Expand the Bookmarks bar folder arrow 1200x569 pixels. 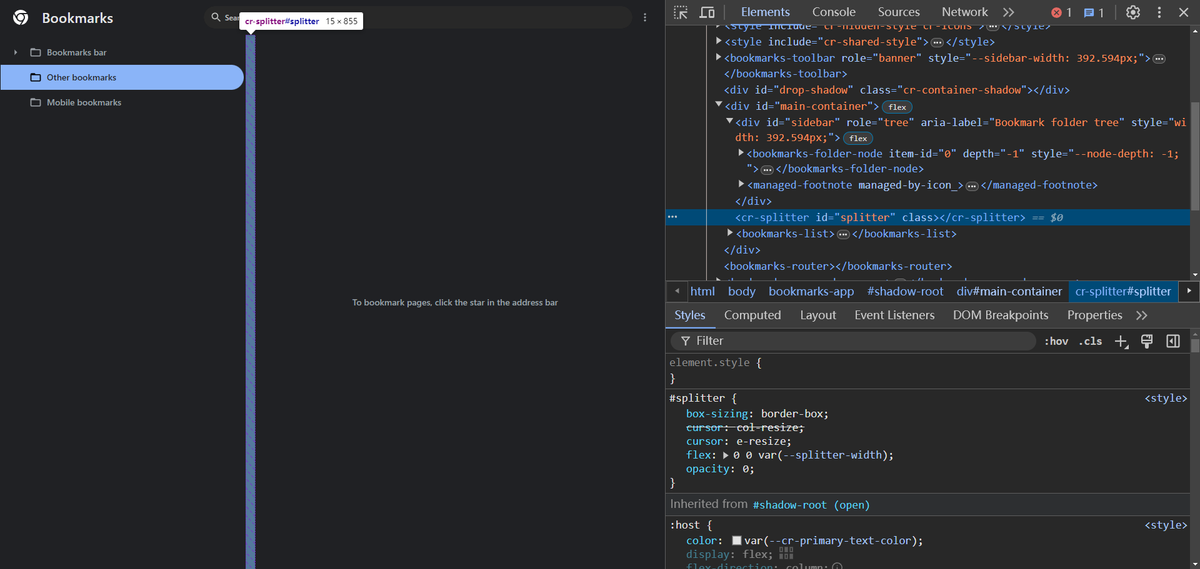(x=15, y=52)
